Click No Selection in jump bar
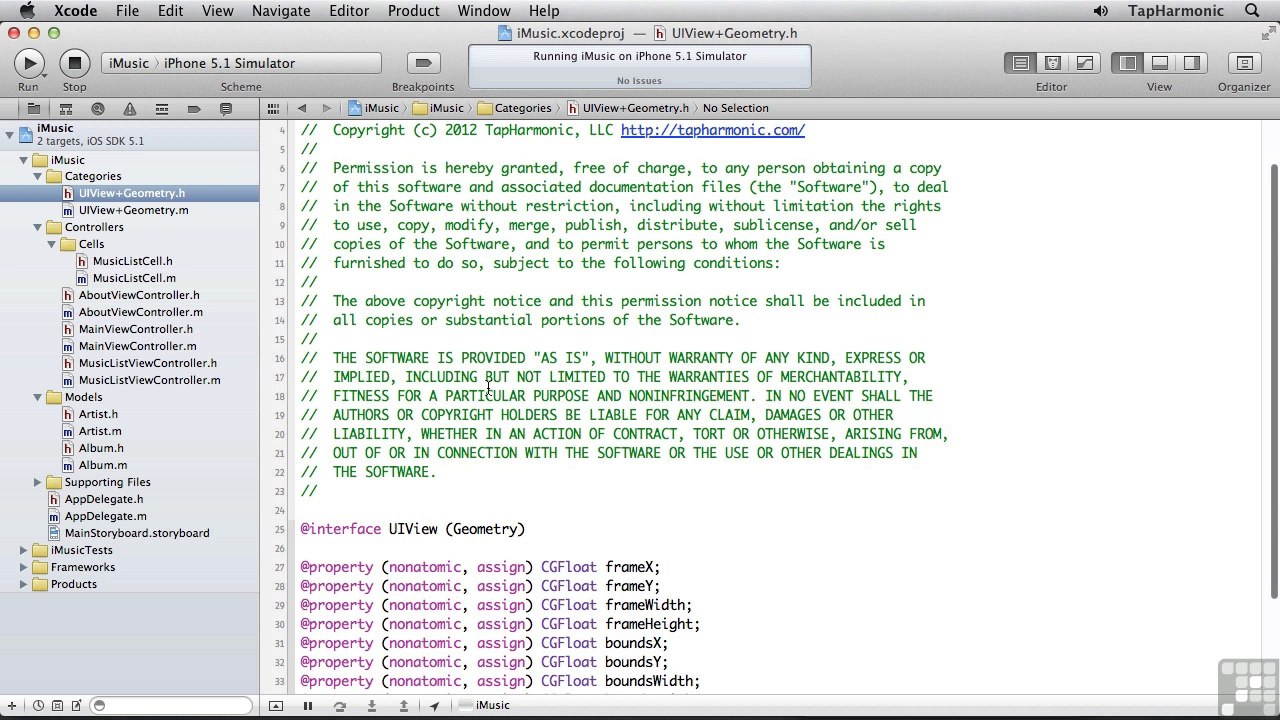The image size is (1280, 720). point(735,108)
